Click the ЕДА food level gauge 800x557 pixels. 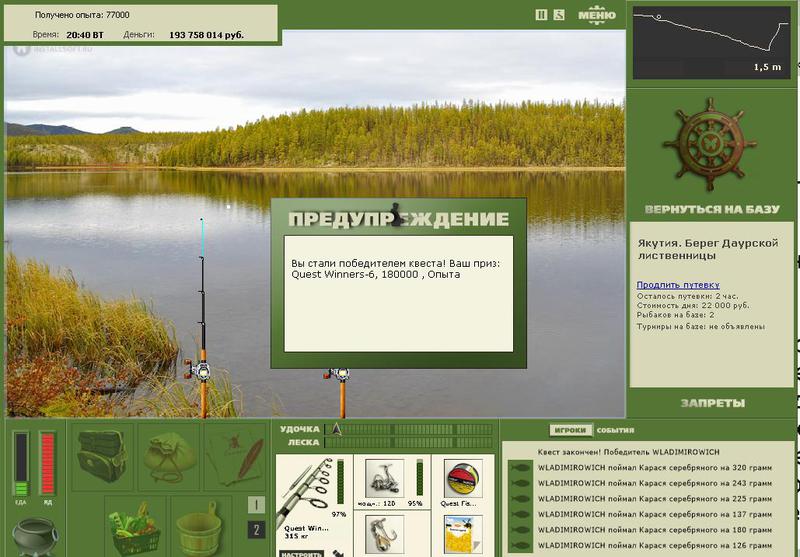[21, 464]
